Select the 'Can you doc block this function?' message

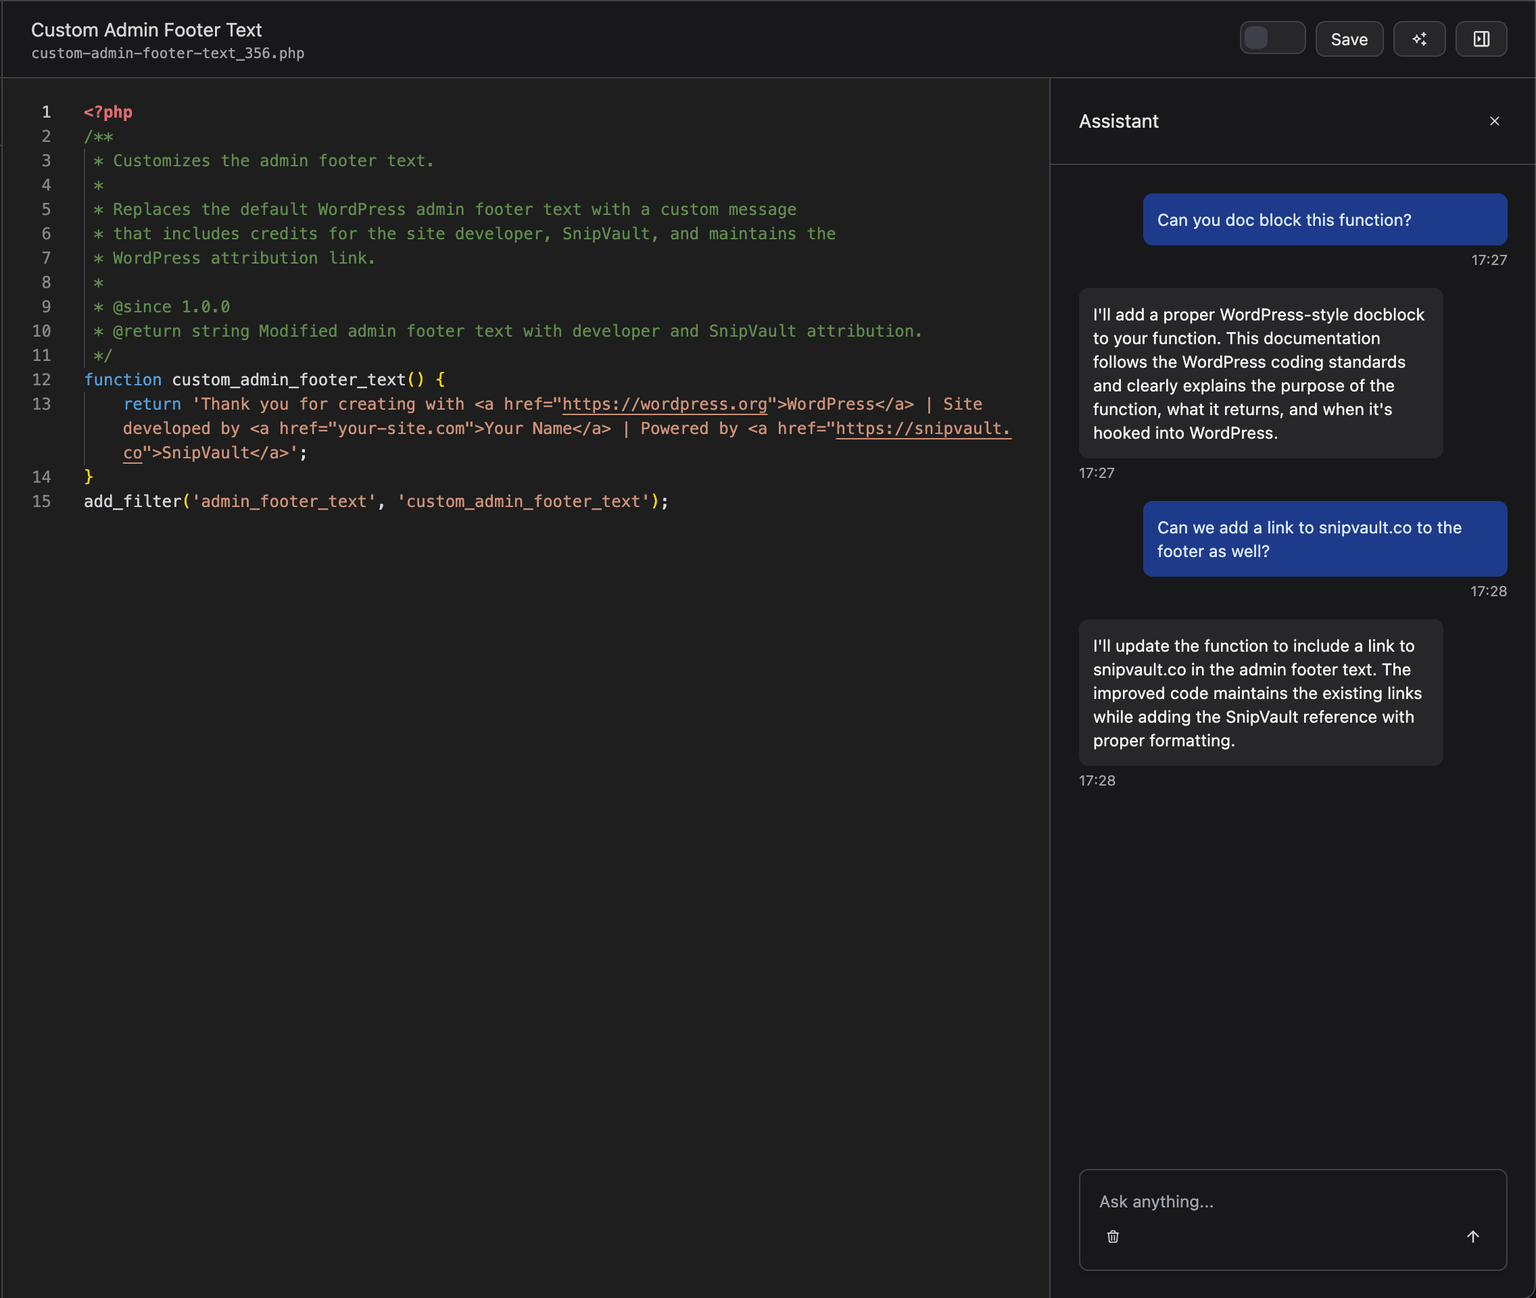(1324, 220)
